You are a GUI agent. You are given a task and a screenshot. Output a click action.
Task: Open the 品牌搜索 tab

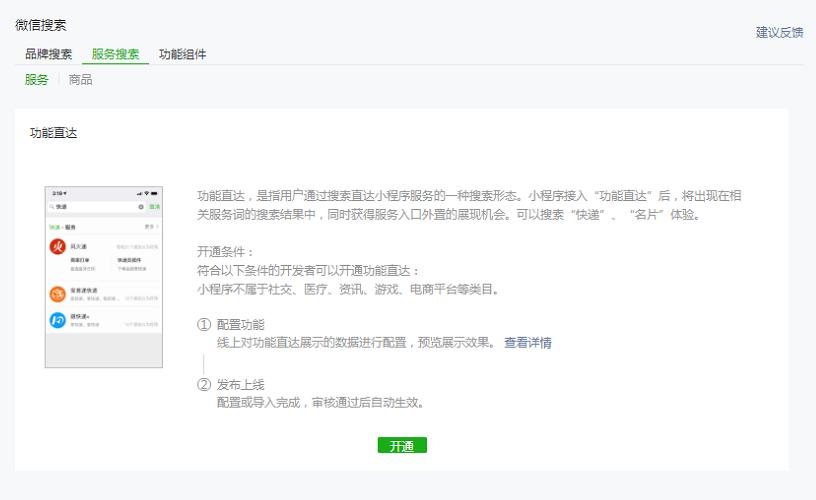click(48, 54)
